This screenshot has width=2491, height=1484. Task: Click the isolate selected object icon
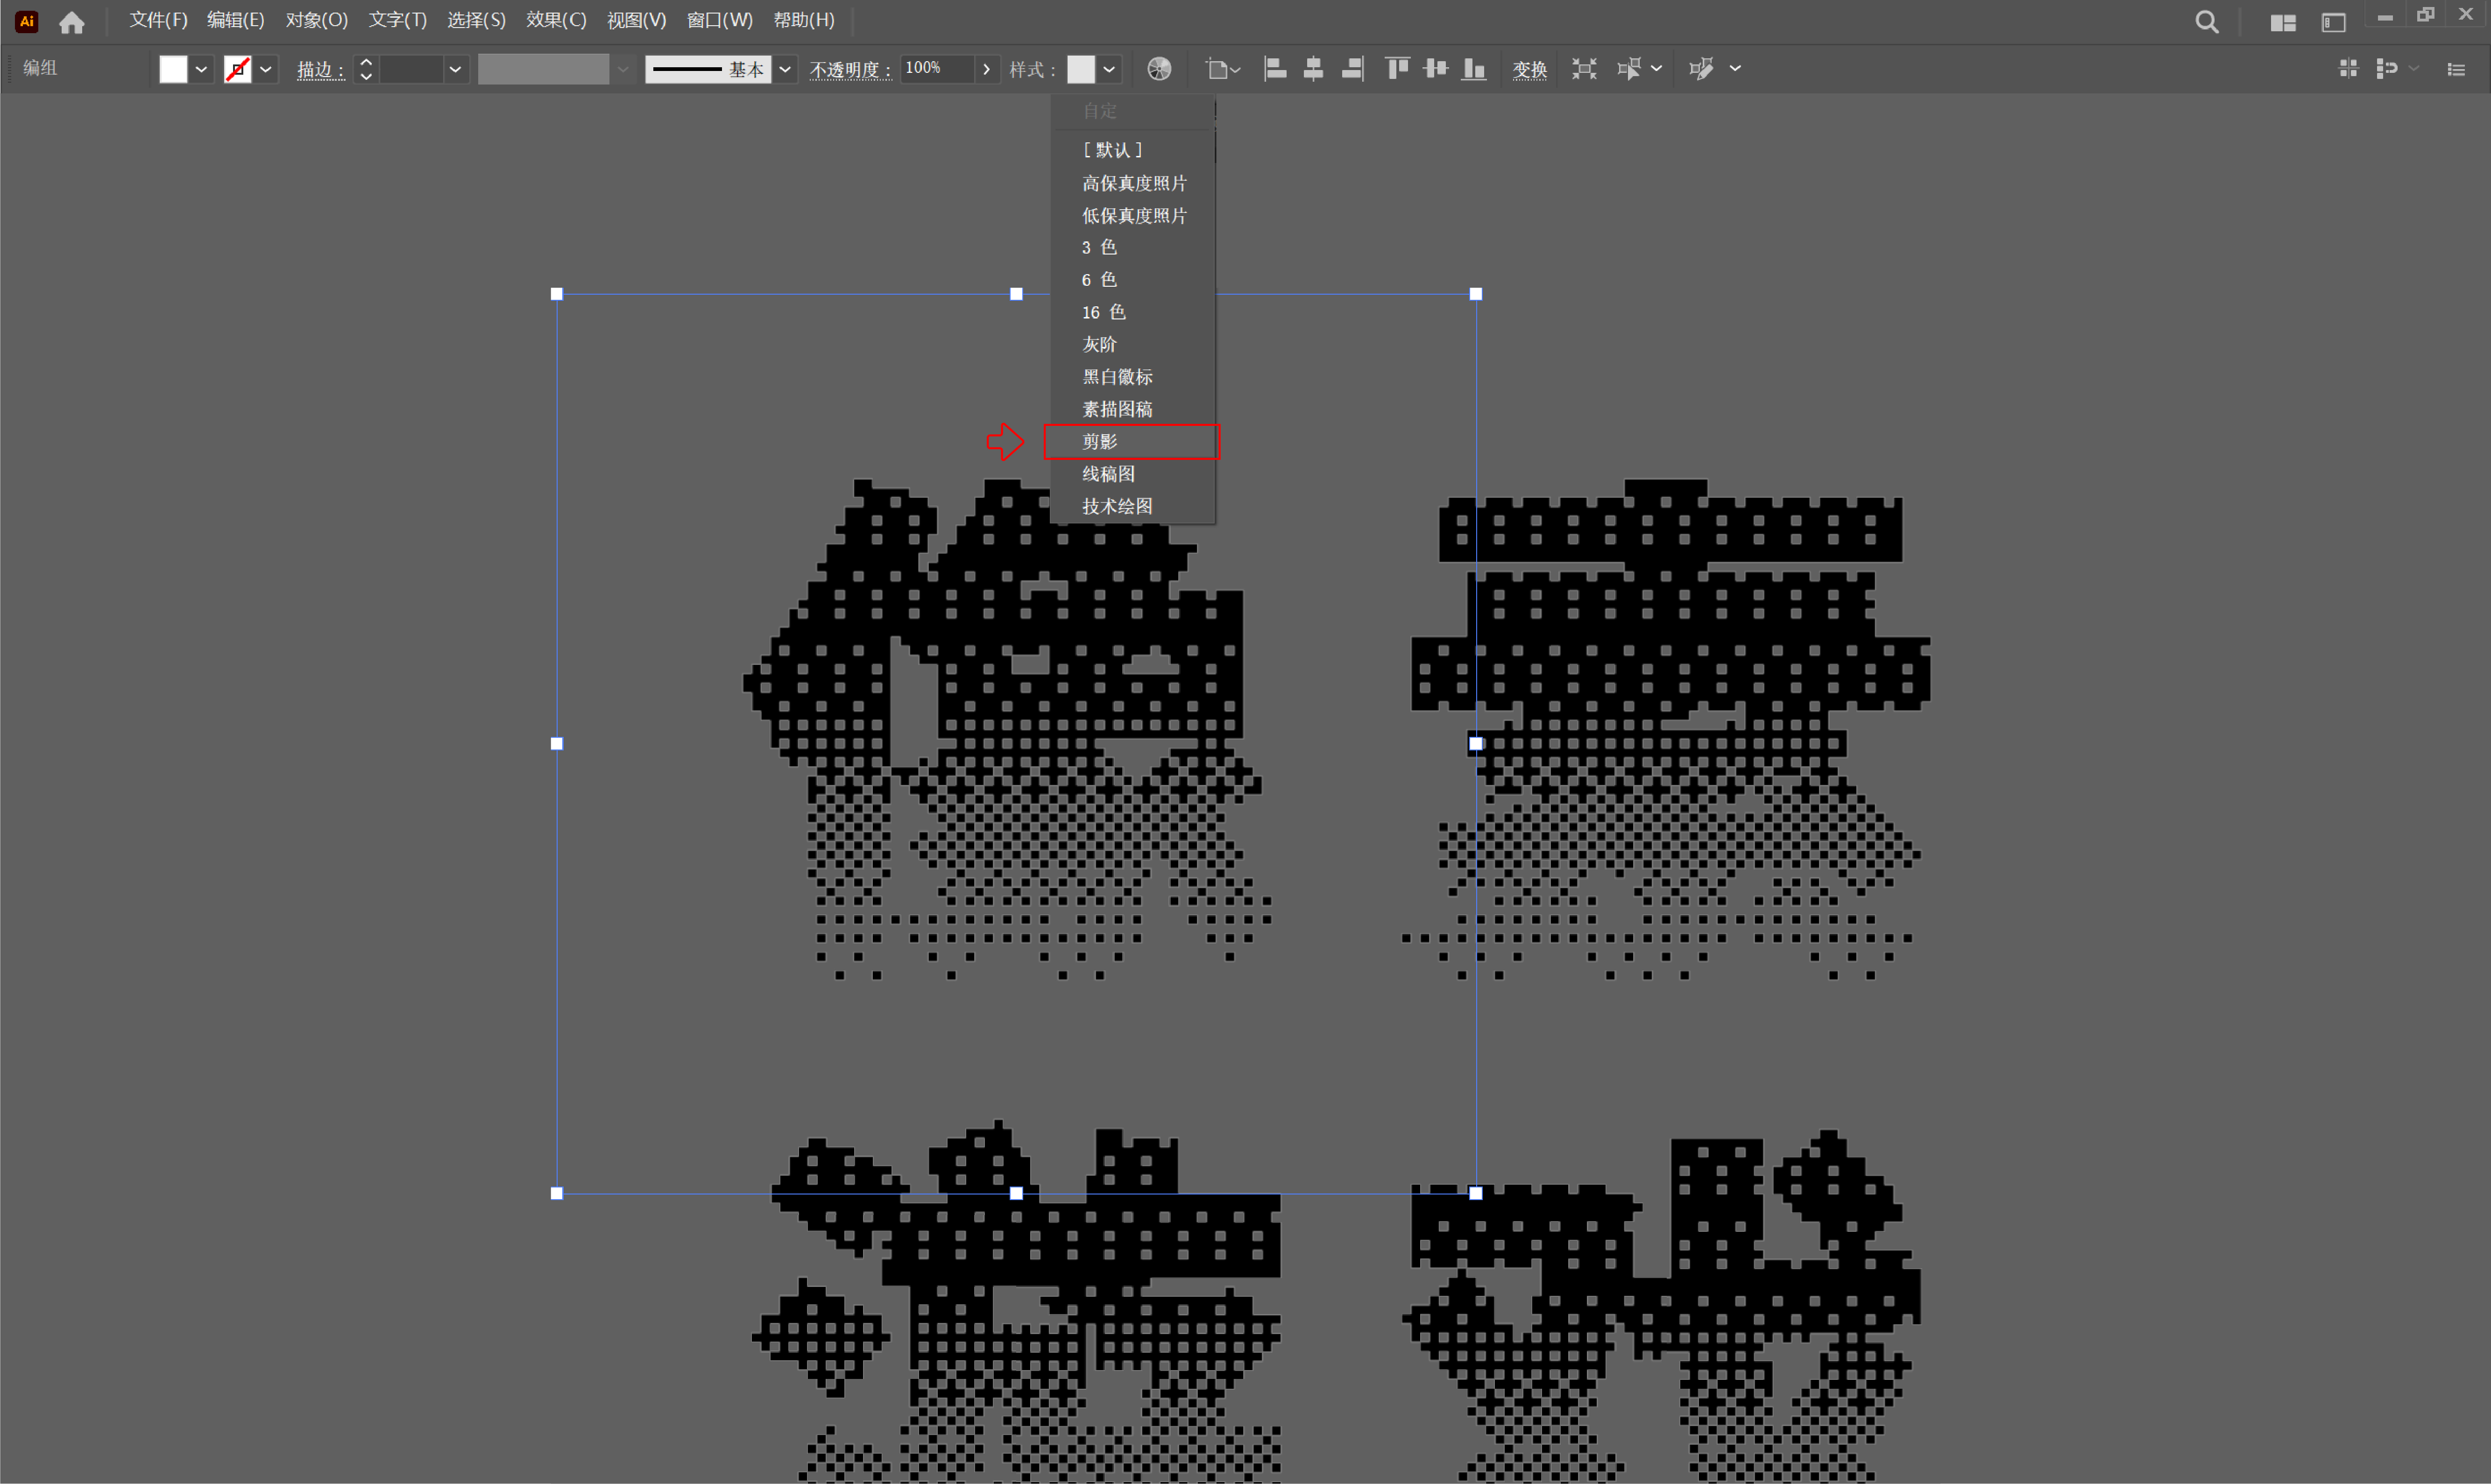(x=1584, y=69)
